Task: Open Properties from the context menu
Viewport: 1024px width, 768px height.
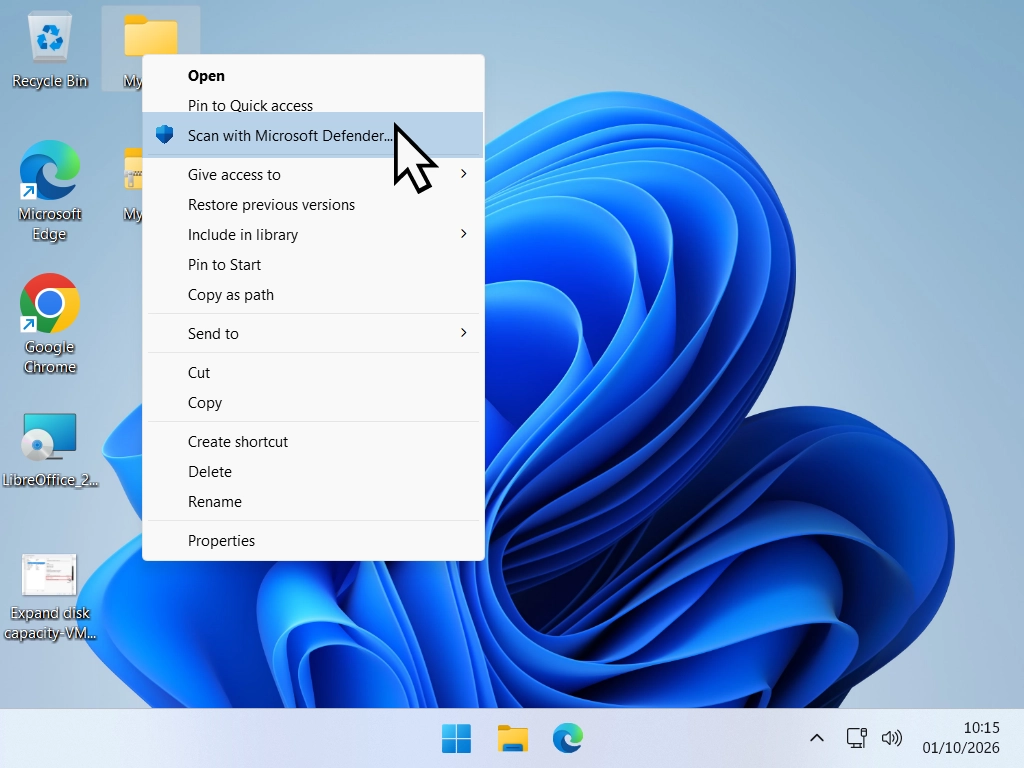Action: coord(313,541)
